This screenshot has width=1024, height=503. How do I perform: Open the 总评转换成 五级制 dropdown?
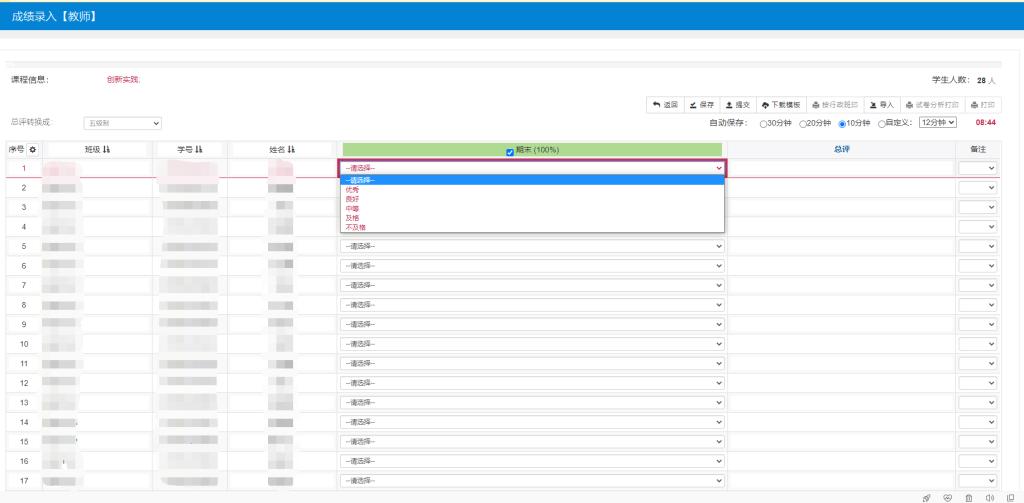click(122, 123)
